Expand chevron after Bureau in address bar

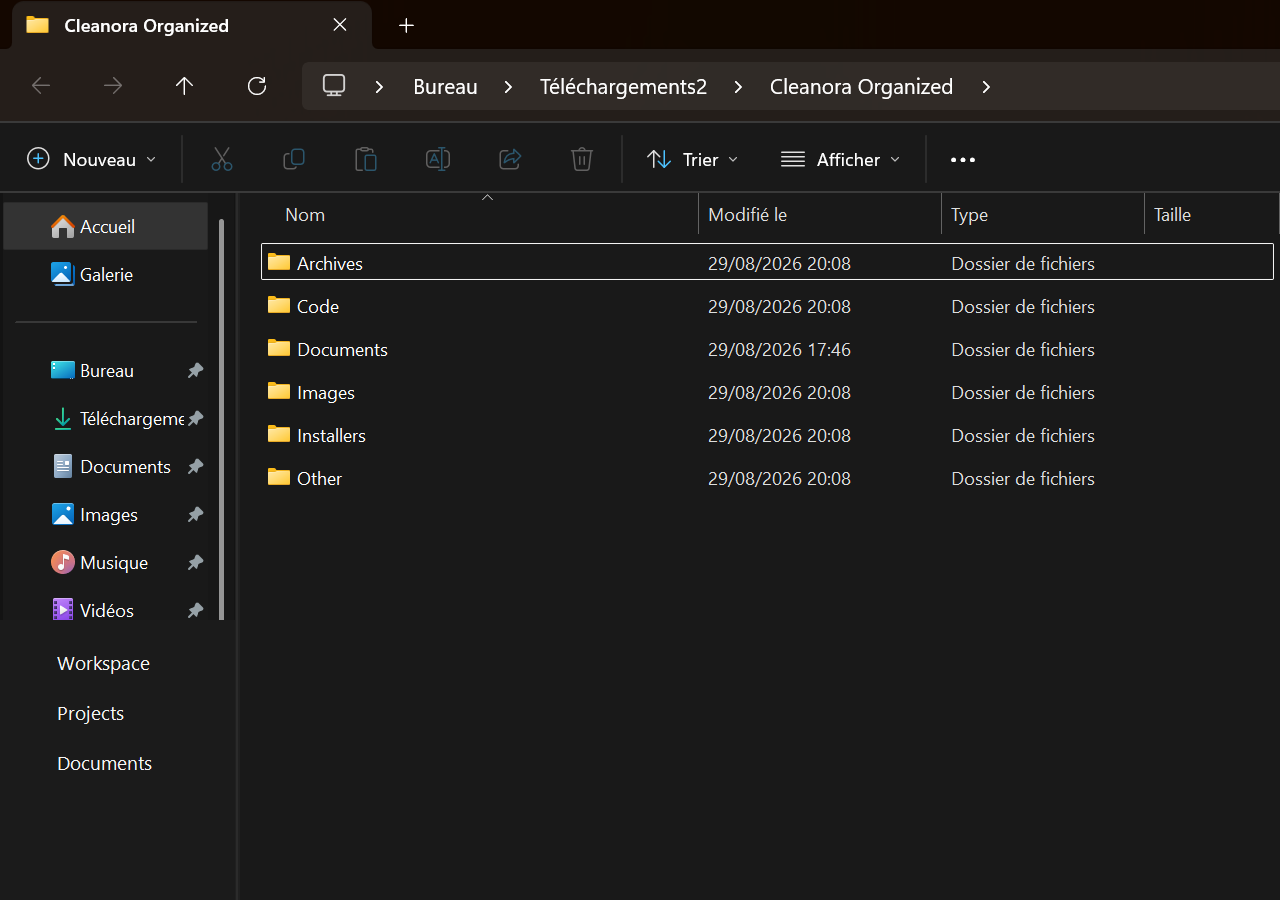(x=508, y=87)
